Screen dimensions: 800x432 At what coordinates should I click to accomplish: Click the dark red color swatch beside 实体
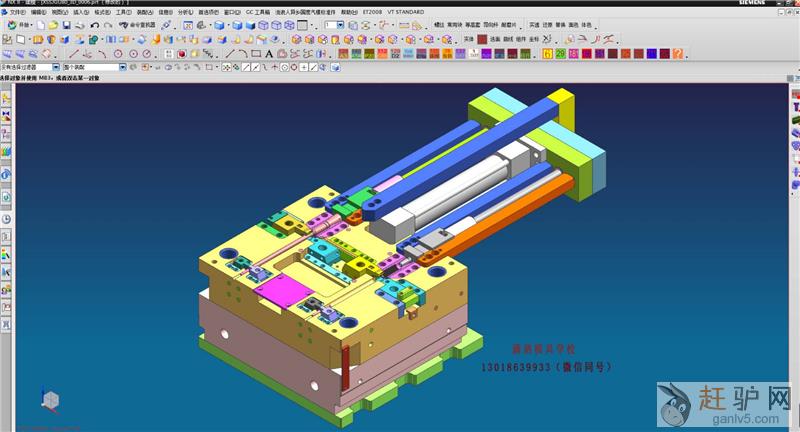482,39
